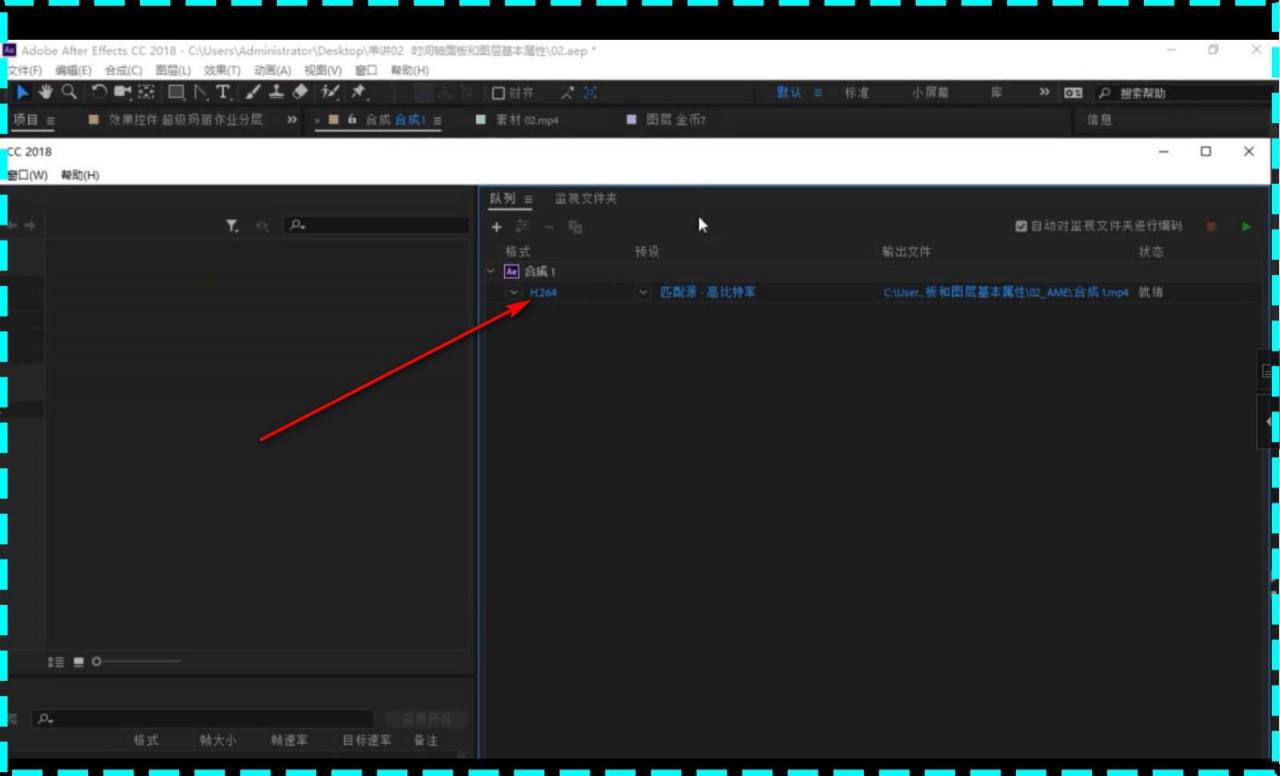Pick the Rotation tool
Image resolution: width=1280 pixels, height=776 pixels.
coord(99,92)
